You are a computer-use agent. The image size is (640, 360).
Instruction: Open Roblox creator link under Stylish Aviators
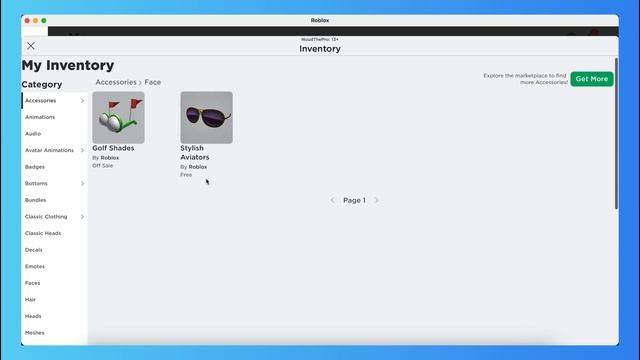coord(198,167)
